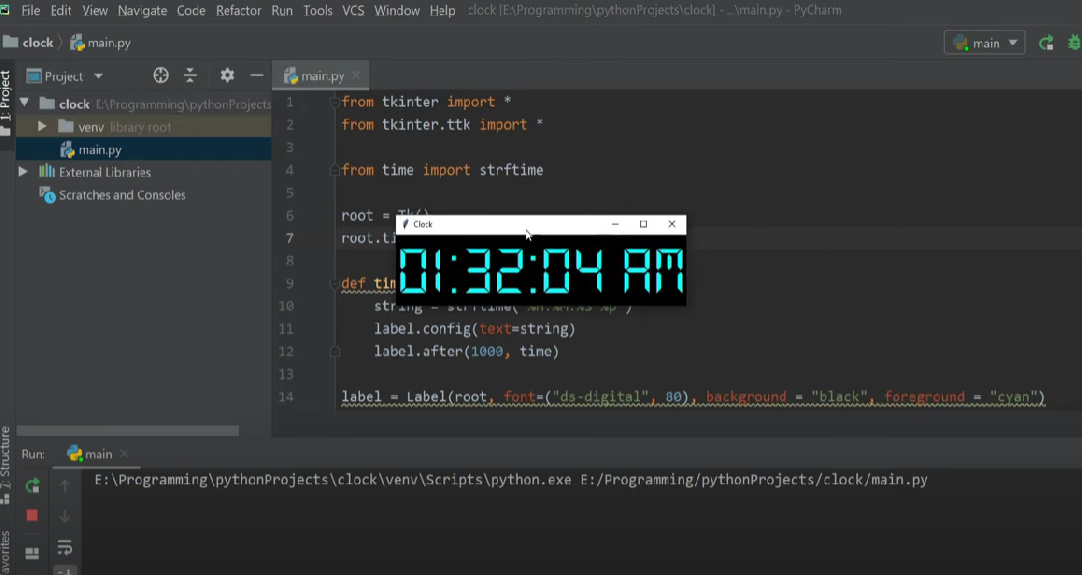Collapse the clock project root folder
The height and width of the screenshot is (575, 1082).
24,104
